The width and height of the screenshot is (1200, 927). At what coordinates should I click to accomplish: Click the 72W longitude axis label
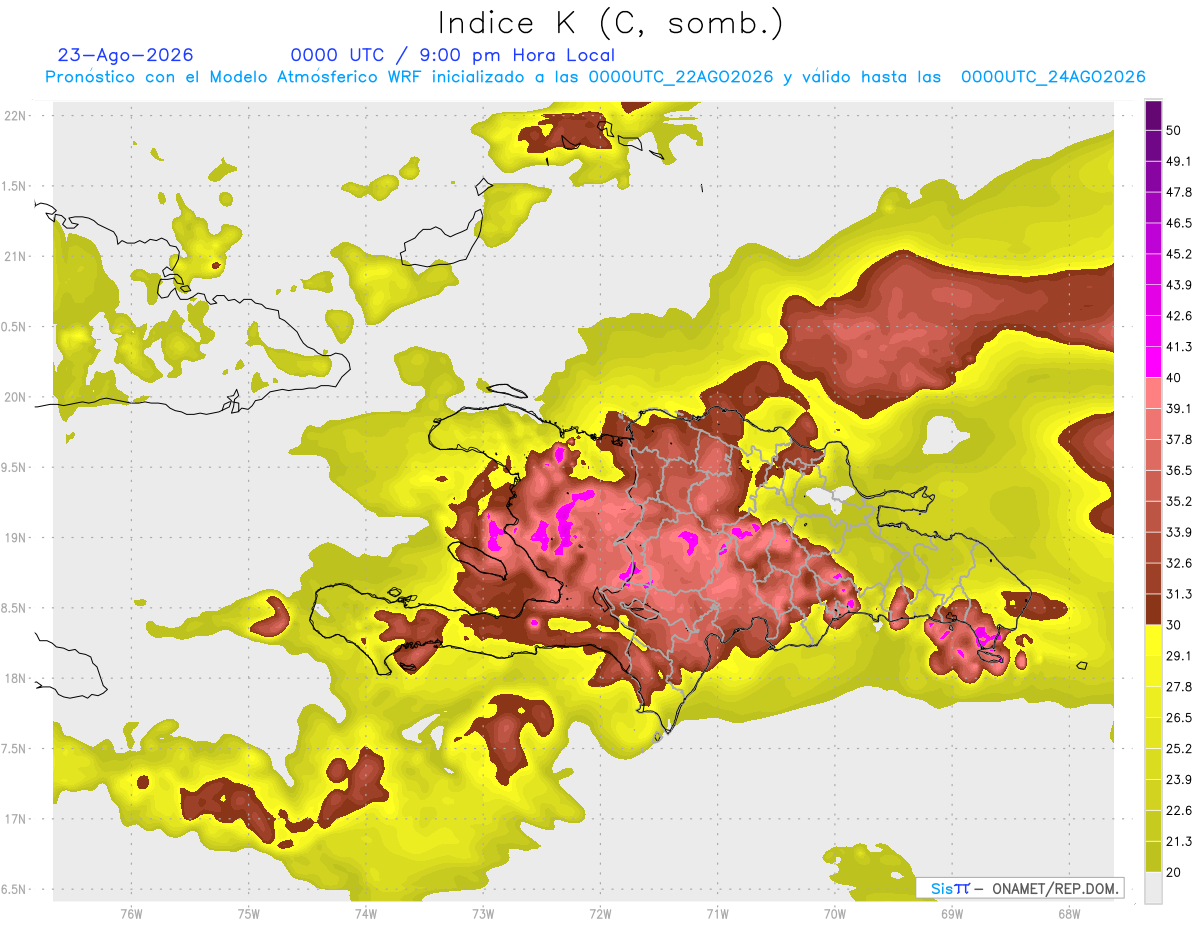(x=600, y=913)
